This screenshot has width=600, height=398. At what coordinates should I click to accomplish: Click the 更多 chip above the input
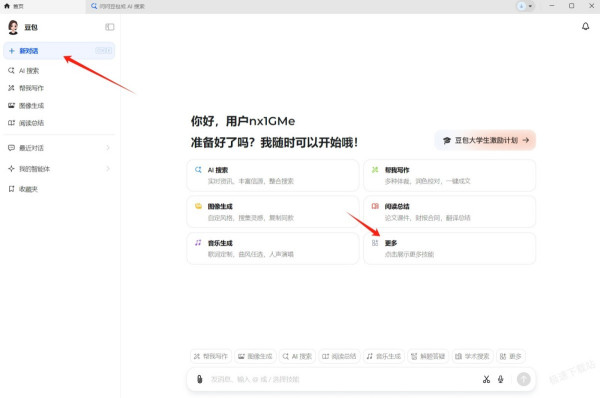coord(511,356)
